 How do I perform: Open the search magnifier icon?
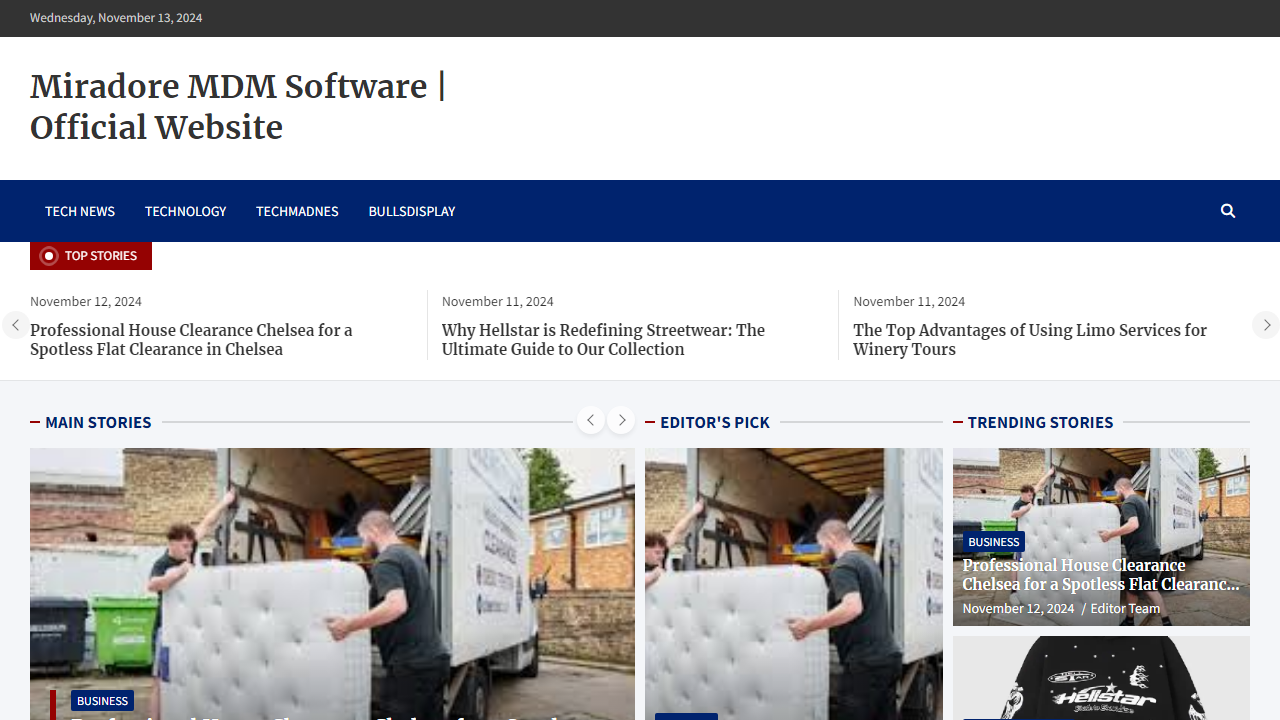(x=1228, y=211)
